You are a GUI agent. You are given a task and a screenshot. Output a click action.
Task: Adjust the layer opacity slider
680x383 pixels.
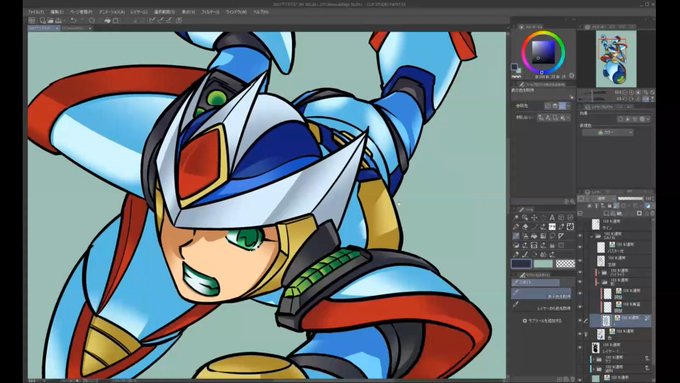[631, 198]
